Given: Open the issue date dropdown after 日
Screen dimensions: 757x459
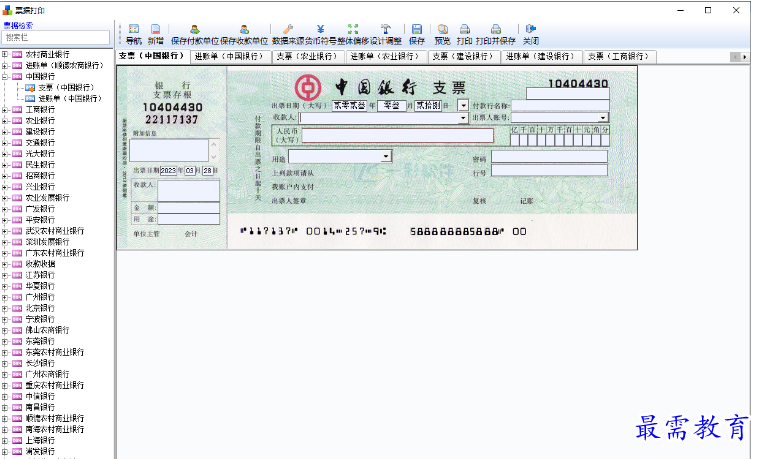Looking at the screenshot, I should (x=463, y=105).
